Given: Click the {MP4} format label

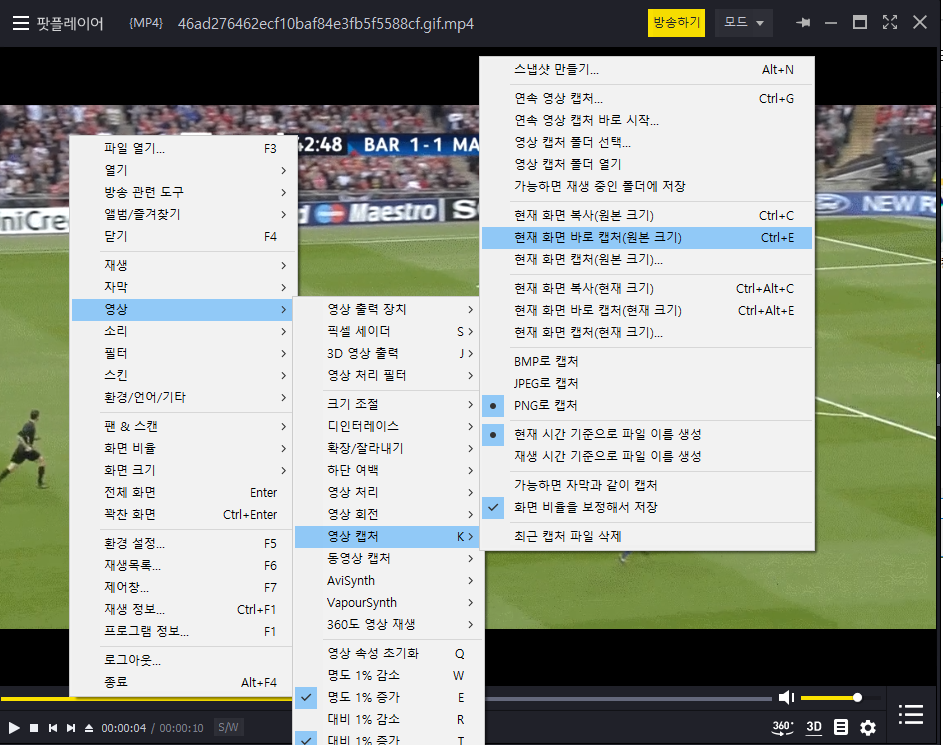Looking at the screenshot, I should point(146,23).
